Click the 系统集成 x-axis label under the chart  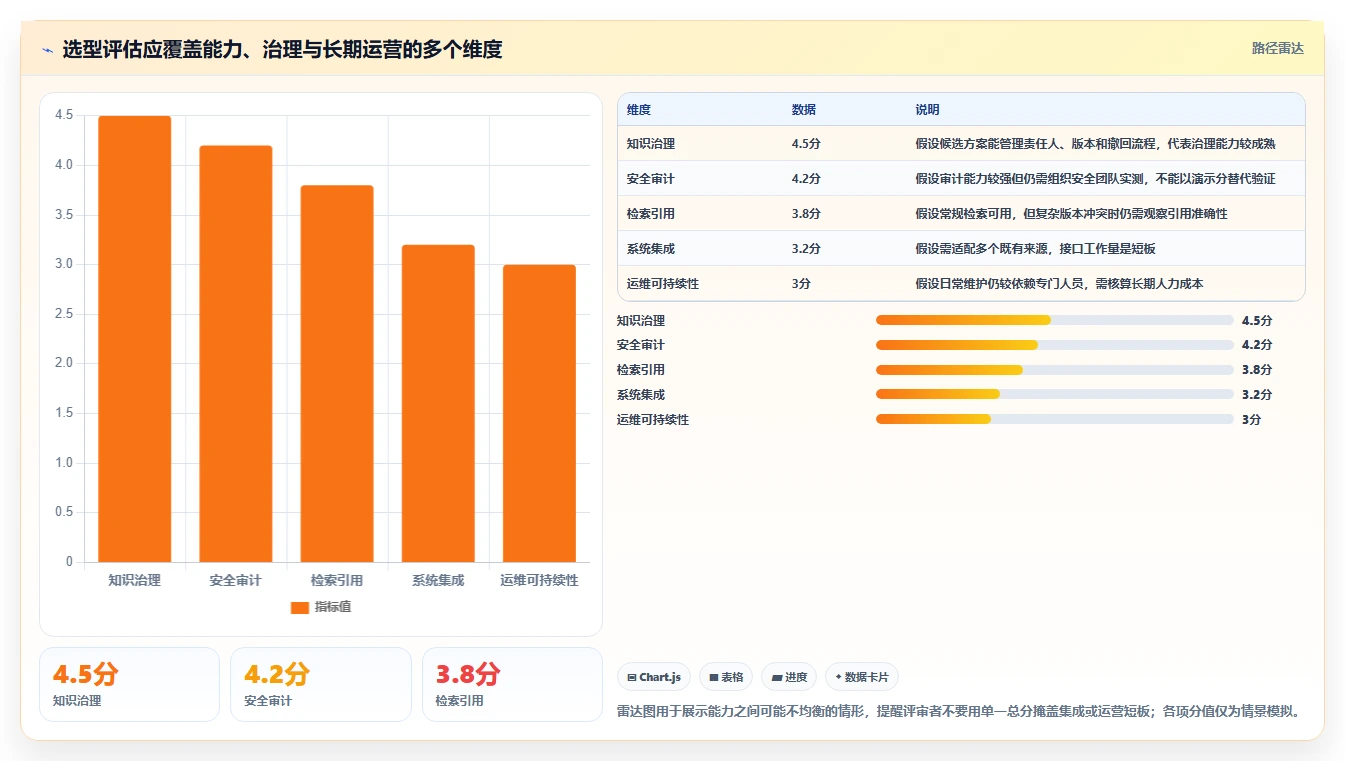(438, 580)
